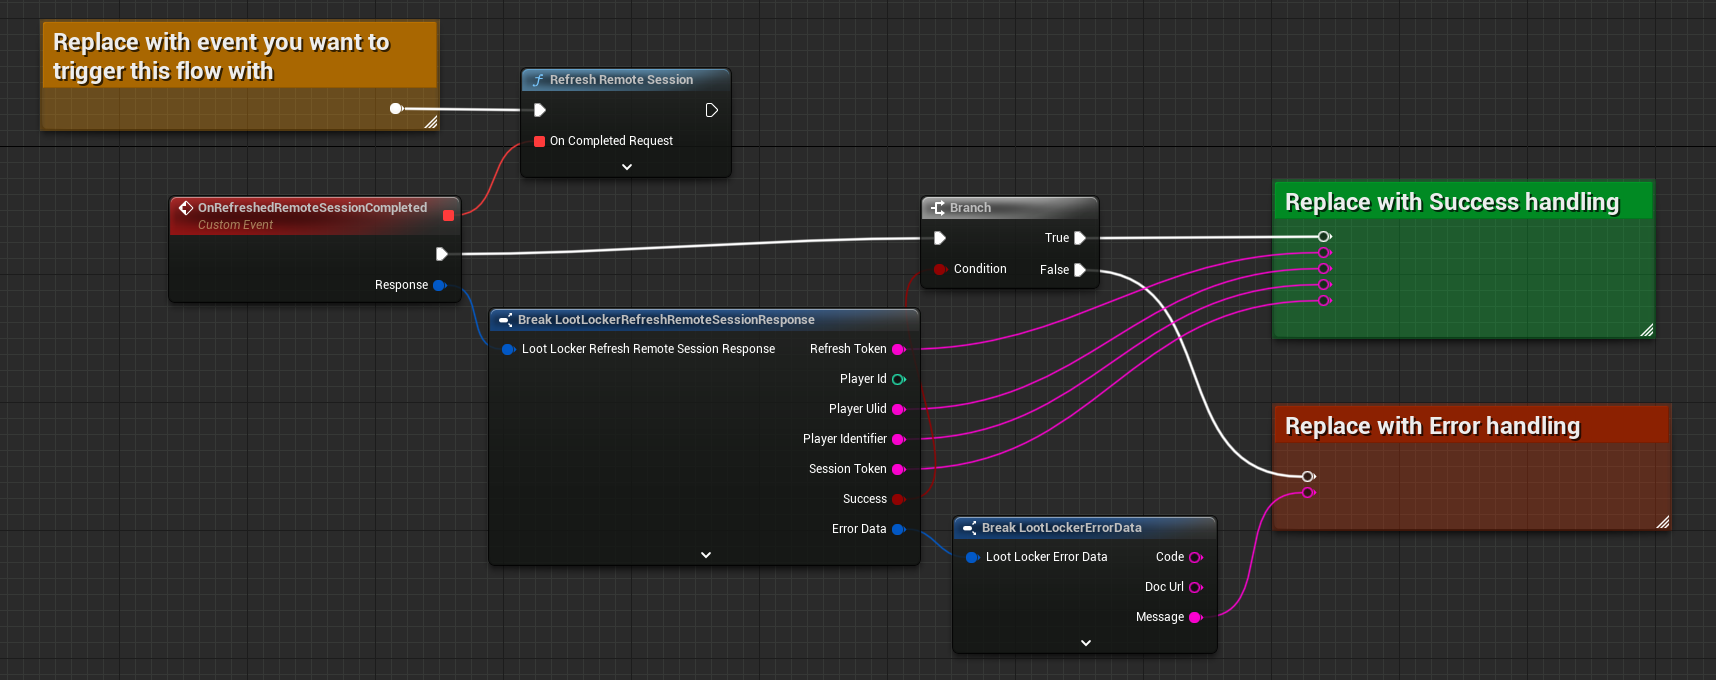
Task: Expand the Break LootLockerErrorData node chevron
Action: (1086, 643)
